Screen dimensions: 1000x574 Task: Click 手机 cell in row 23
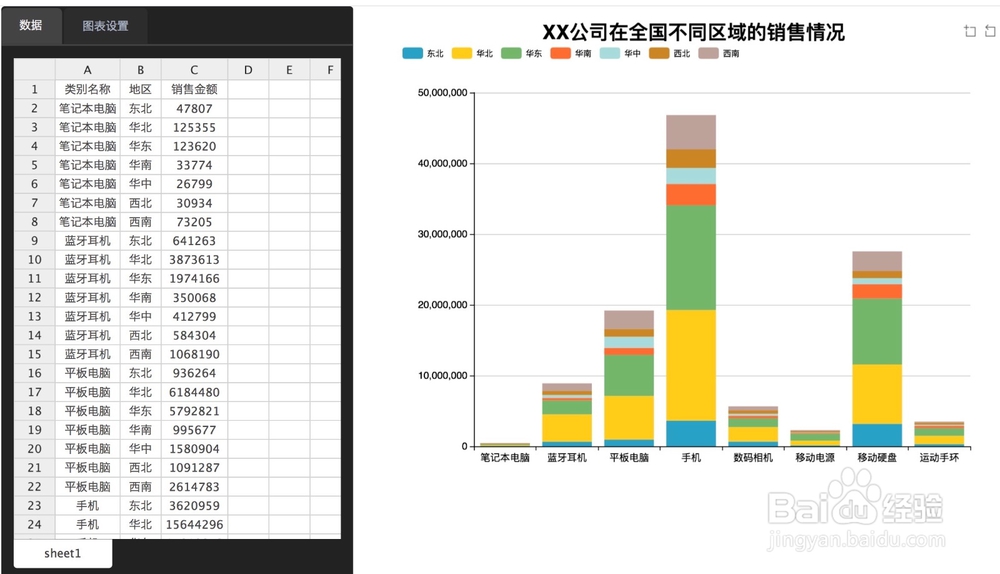point(87,506)
